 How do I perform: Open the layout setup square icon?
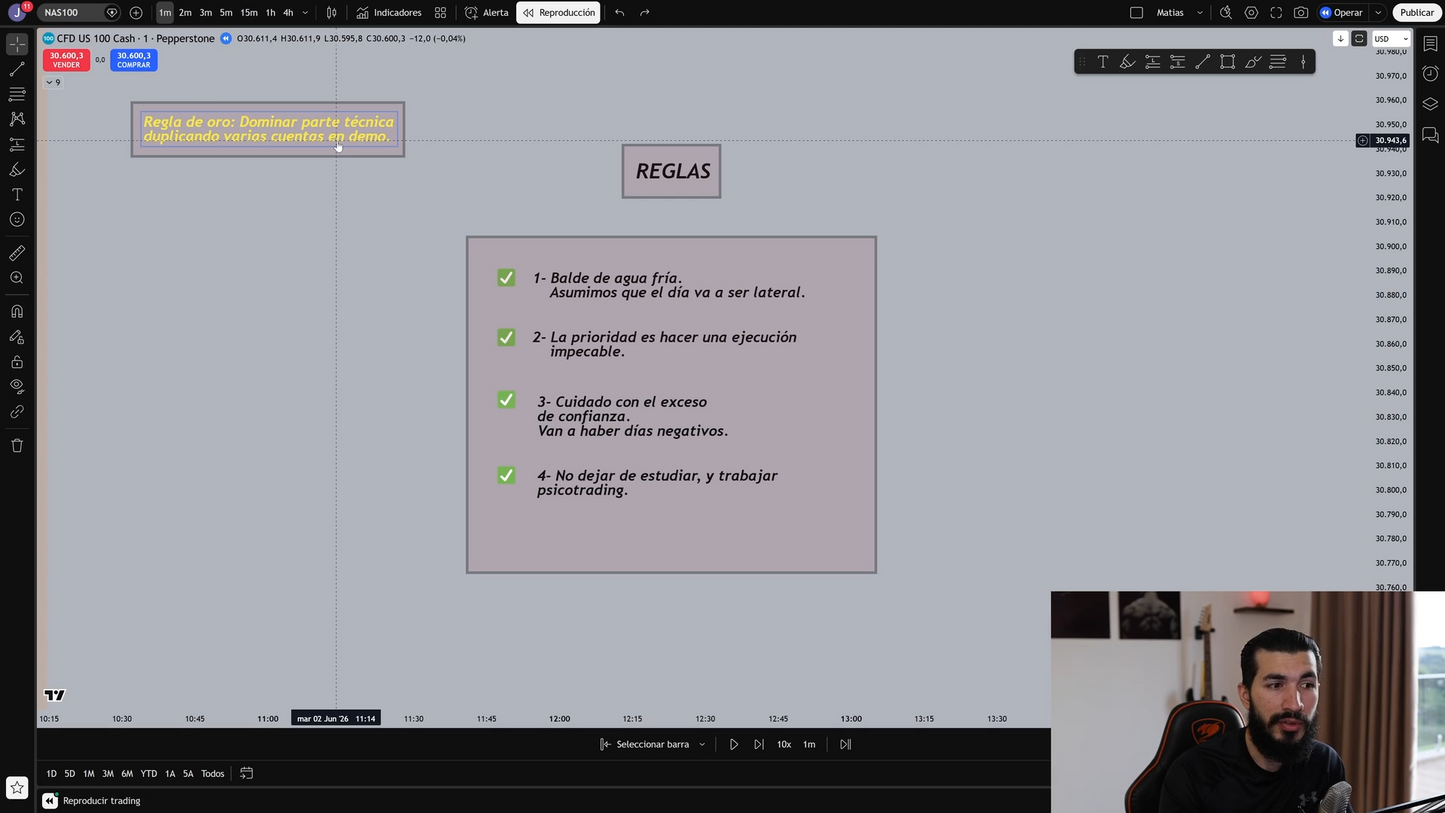click(x=1136, y=13)
